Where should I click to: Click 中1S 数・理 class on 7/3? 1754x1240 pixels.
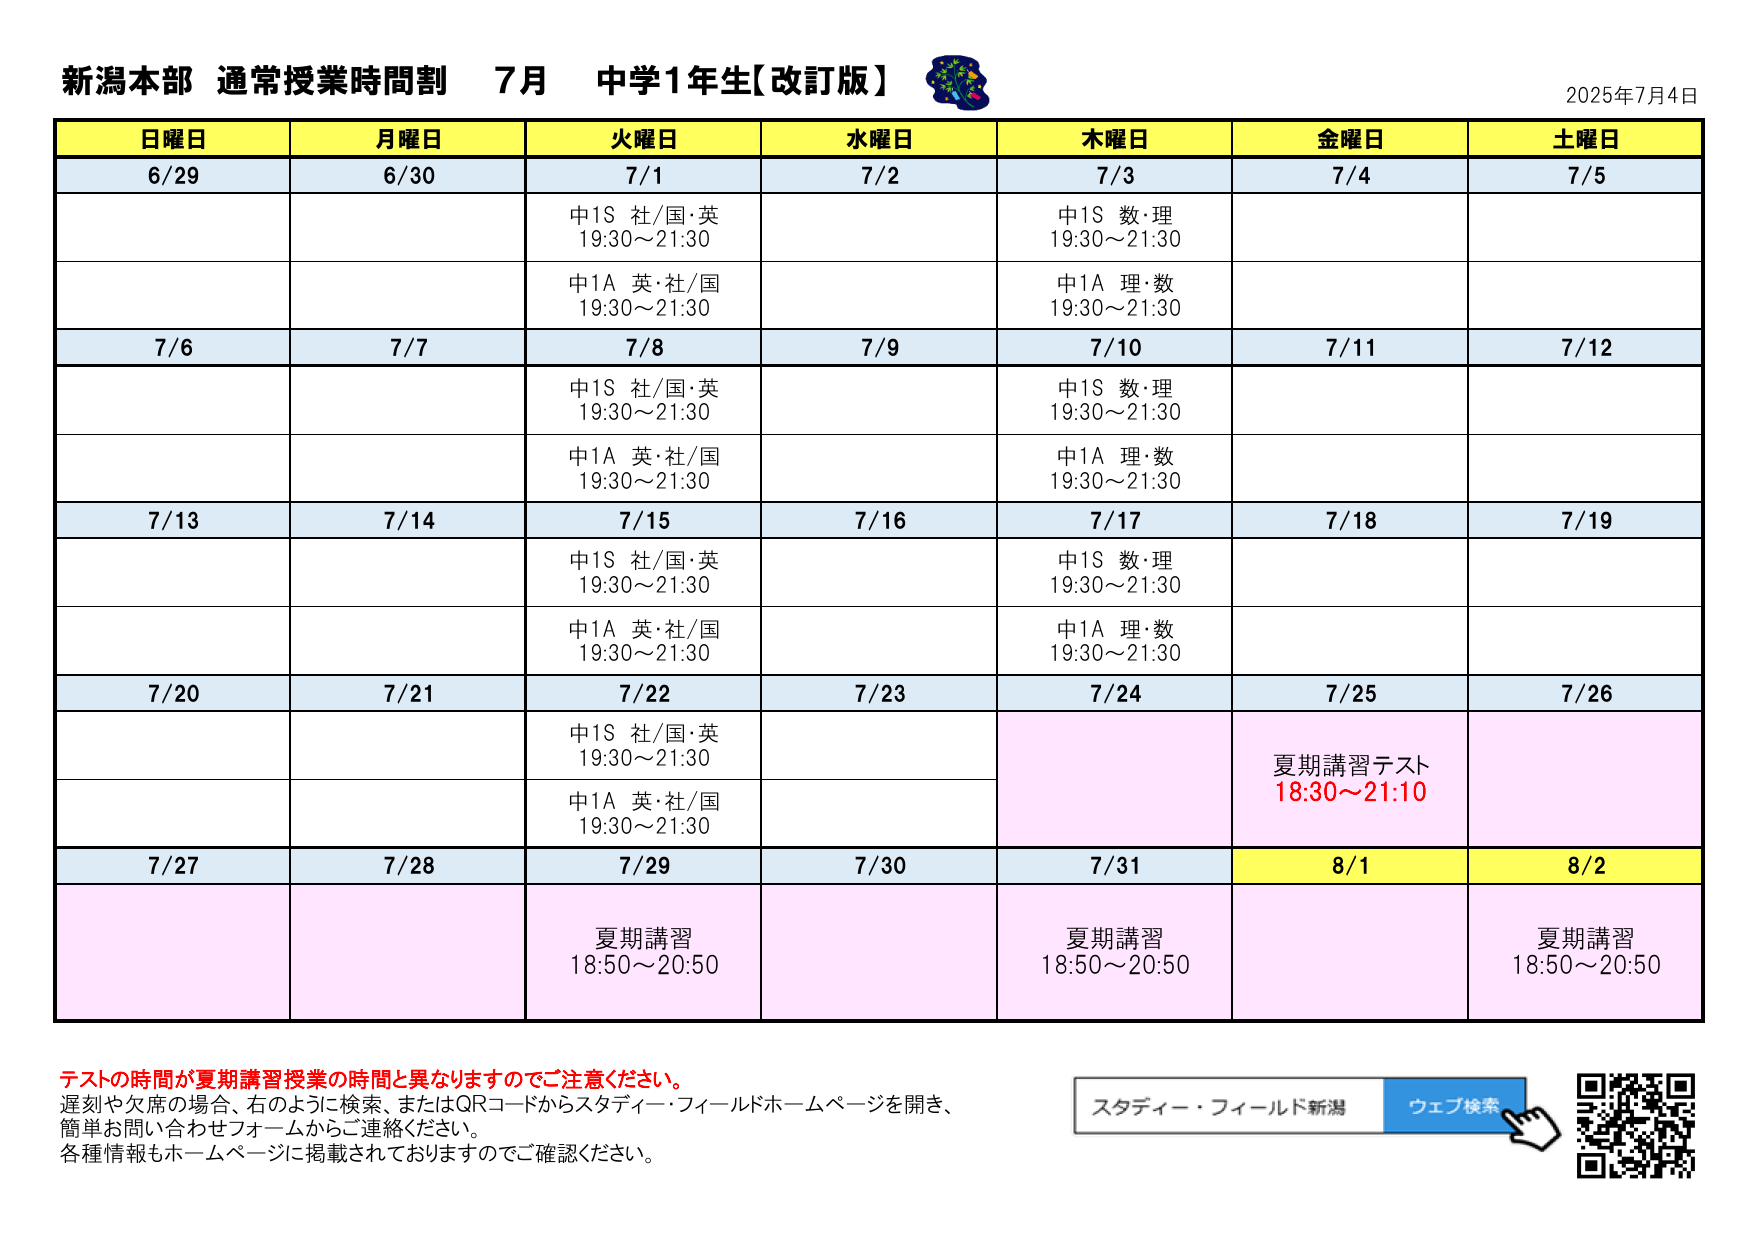tap(1115, 227)
